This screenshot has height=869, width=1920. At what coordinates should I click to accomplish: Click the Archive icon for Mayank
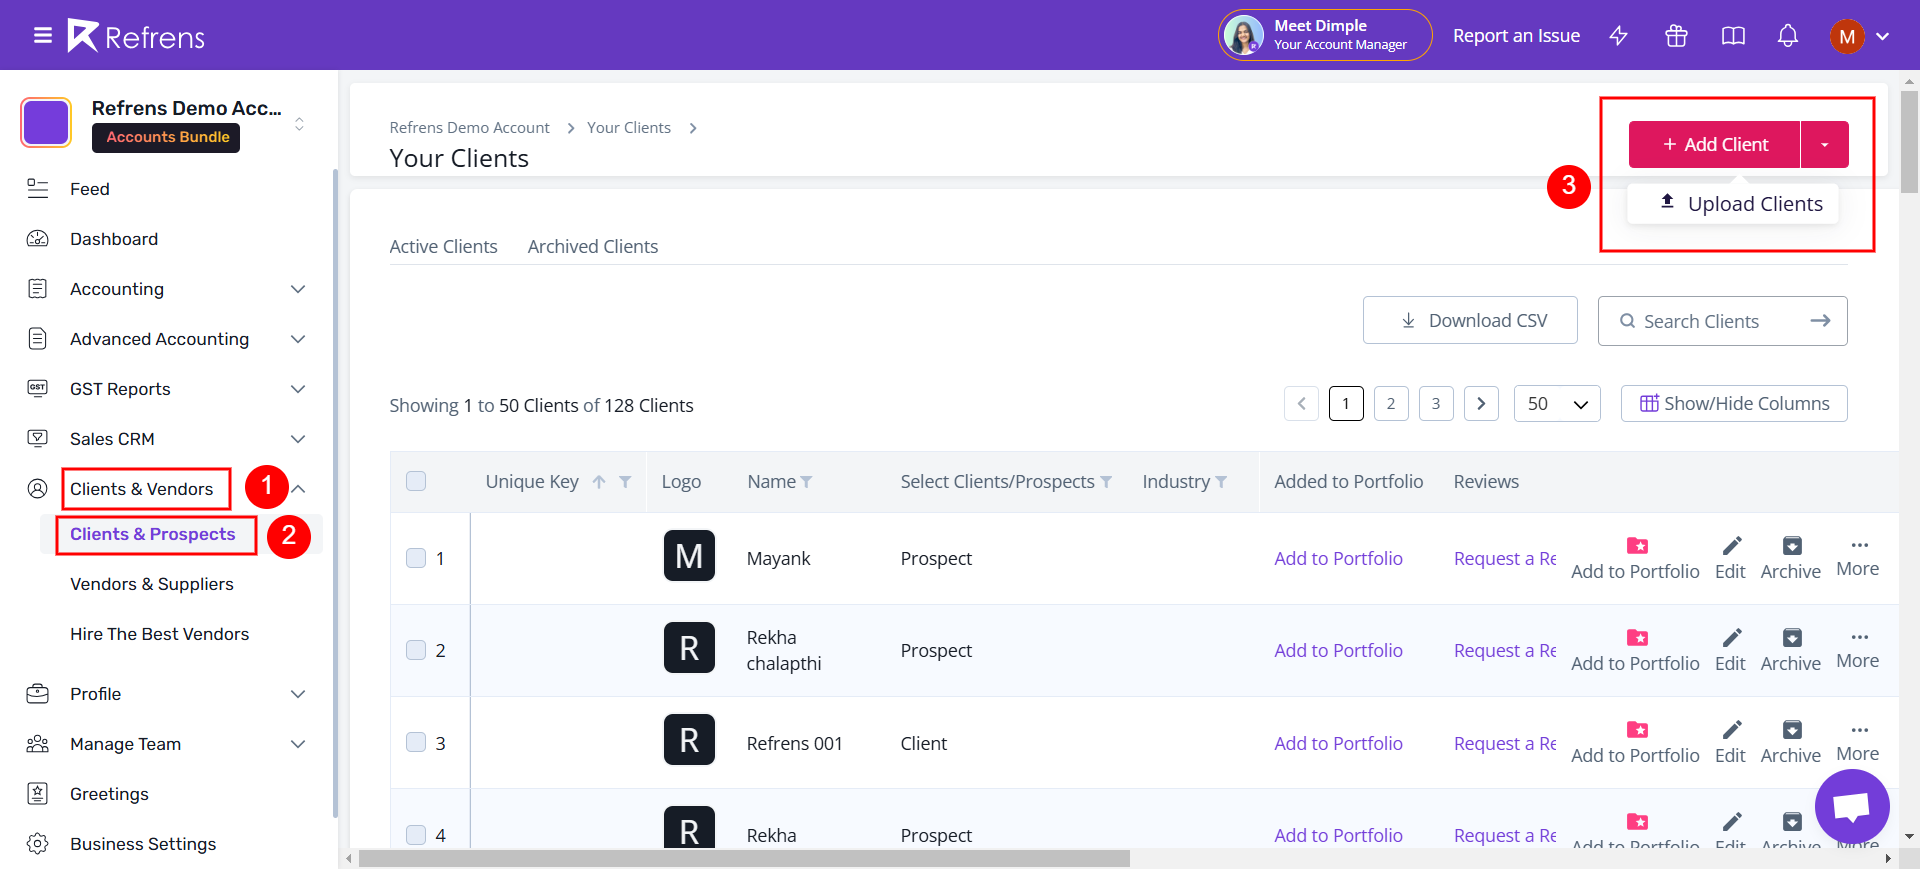1792,546
